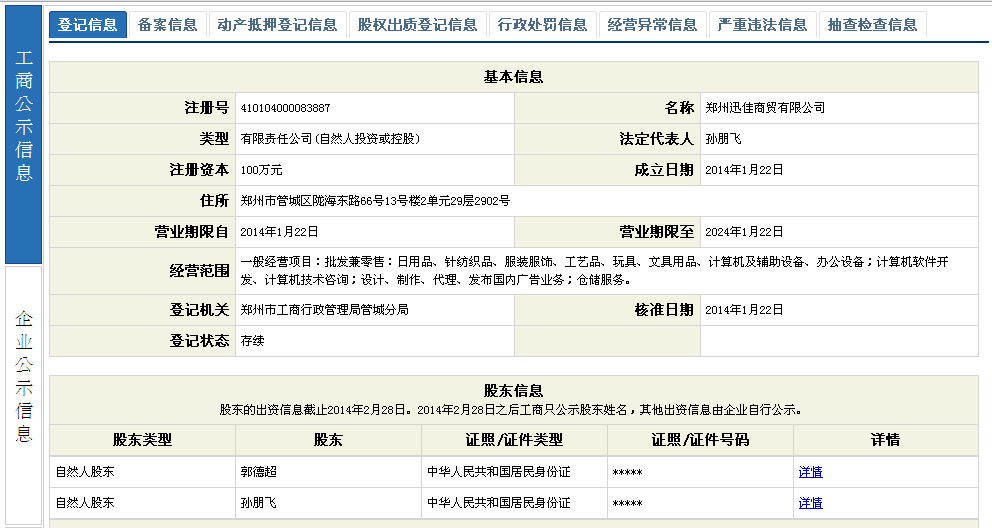Click 营业期限至 value 2024年1月22日
992x528 pixels.
[744, 232]
